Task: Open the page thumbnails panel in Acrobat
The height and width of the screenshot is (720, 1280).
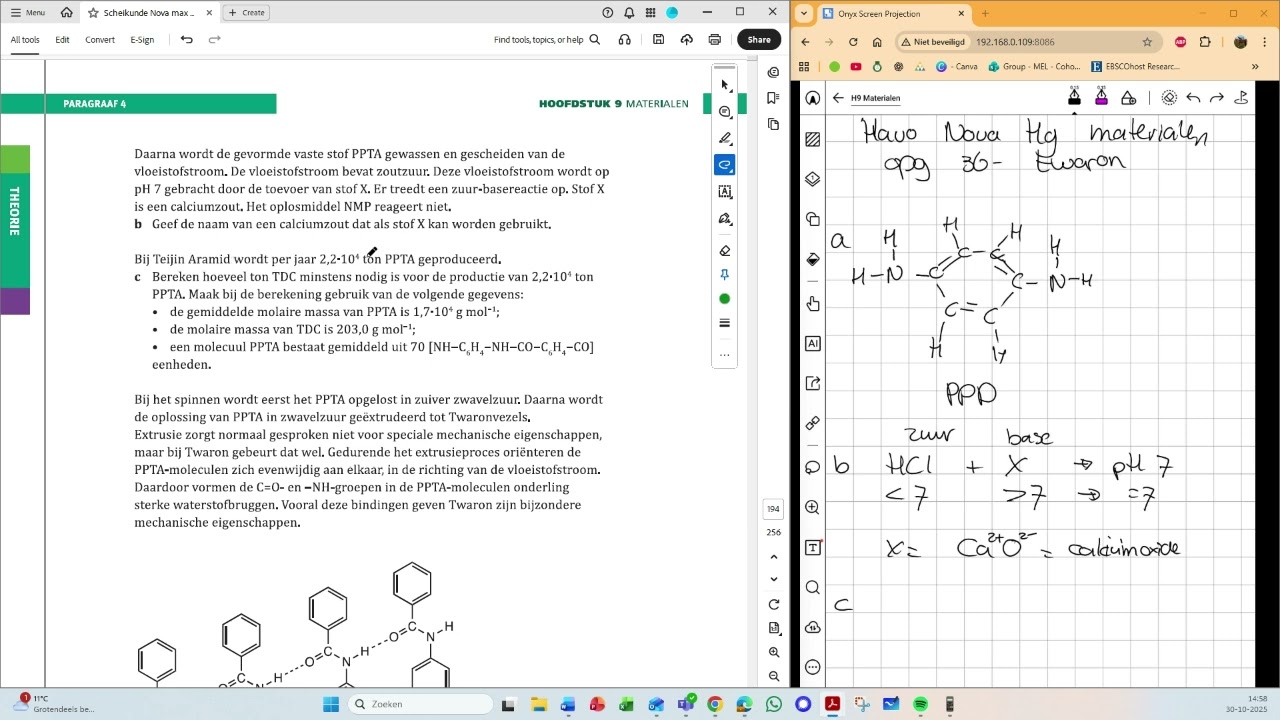Action: click(x=773, y=124)
